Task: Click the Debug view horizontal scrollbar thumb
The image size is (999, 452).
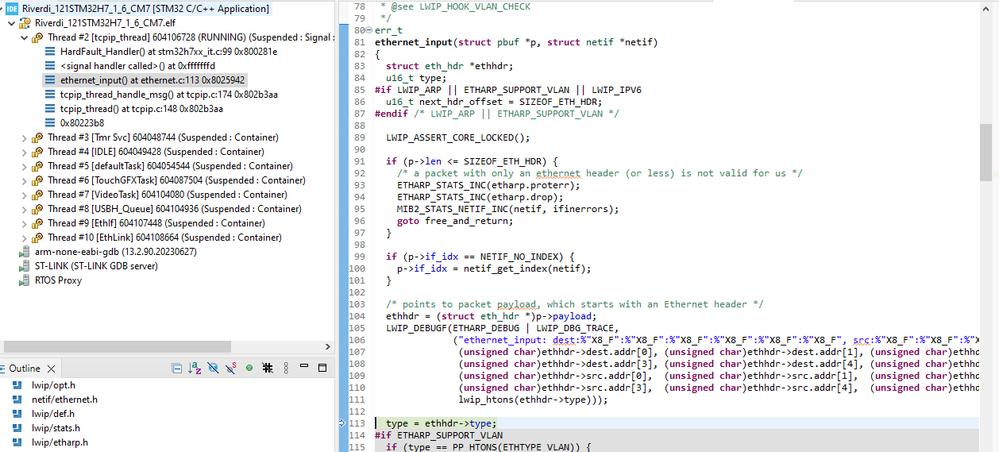Action: (117, 347)
